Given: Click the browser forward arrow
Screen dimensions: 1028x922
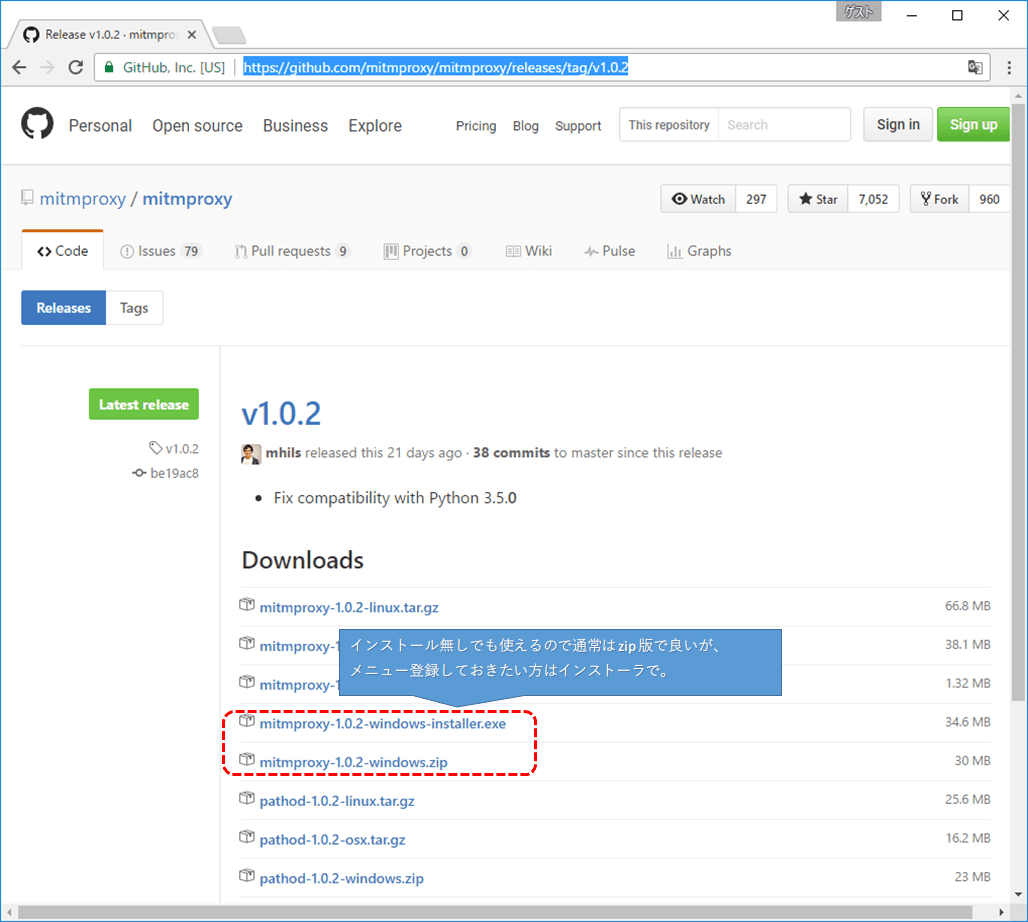Looking at the screenshot, I should [x=47, y=68].
